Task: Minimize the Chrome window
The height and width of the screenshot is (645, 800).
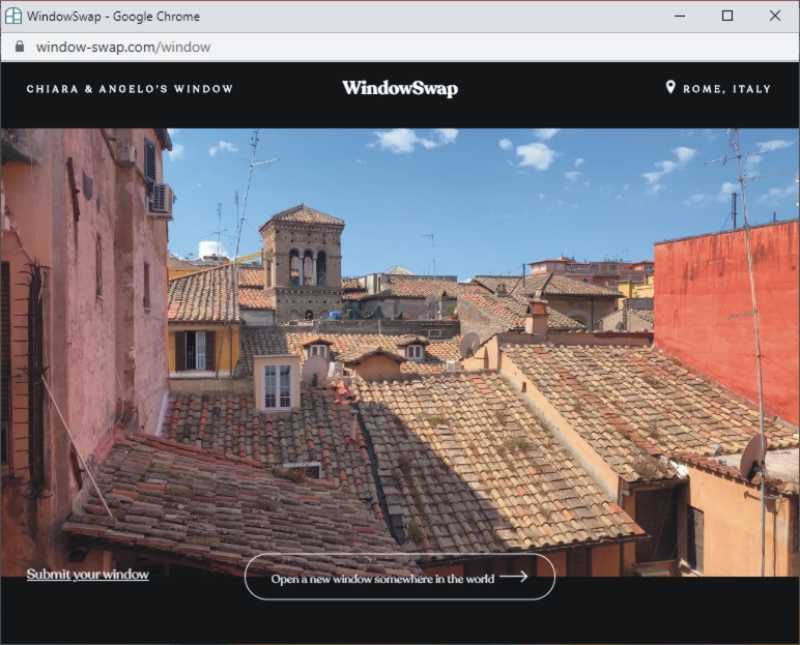Action: pos(679,16)
